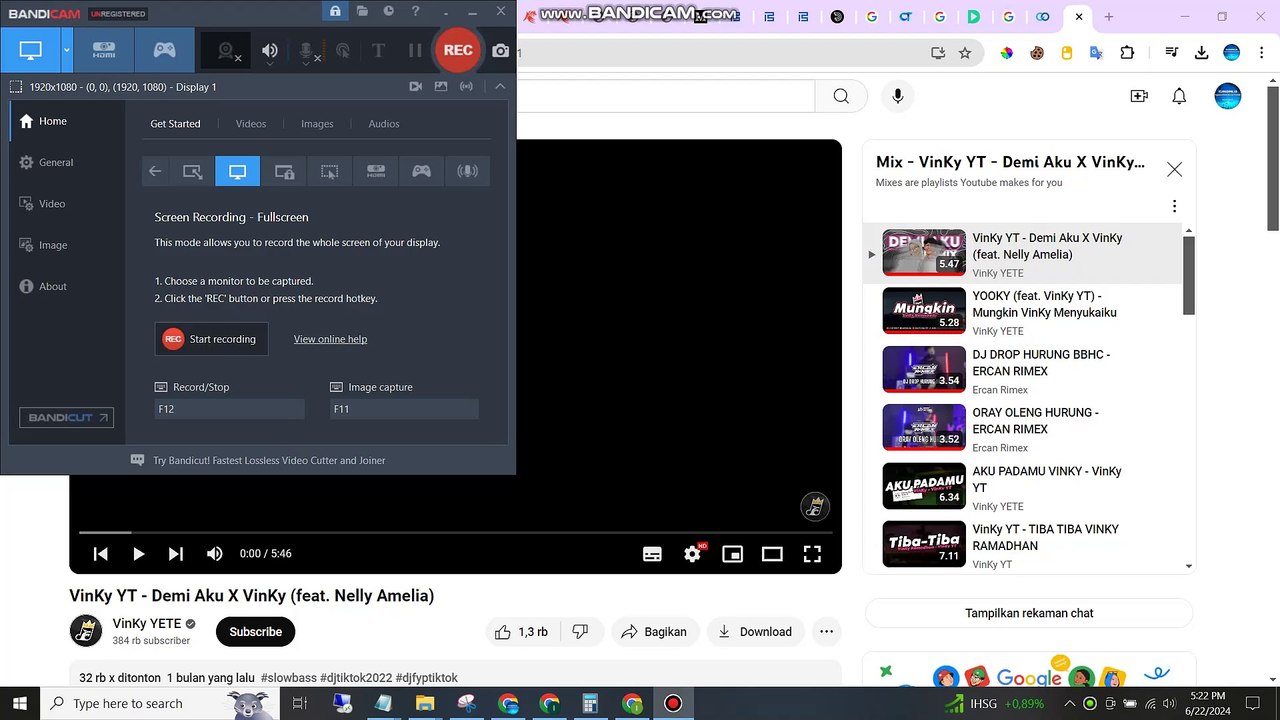Go to previous video in YouTube player
This screenshot has height=720, width=1280.
[100, 554]
